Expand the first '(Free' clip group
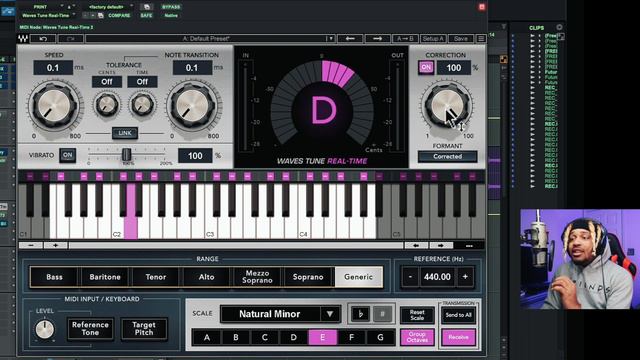Image resolution: width=640 pixels, height=360 pixels. point(532,36)
